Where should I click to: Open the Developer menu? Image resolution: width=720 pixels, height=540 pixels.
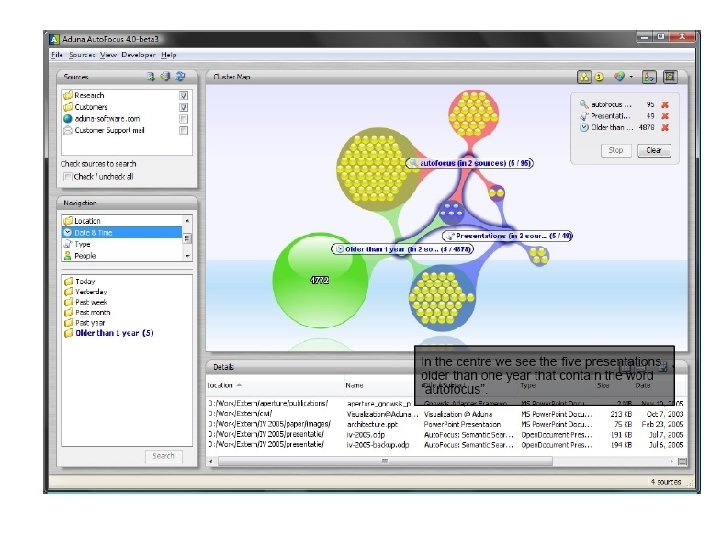click(139, 55)
